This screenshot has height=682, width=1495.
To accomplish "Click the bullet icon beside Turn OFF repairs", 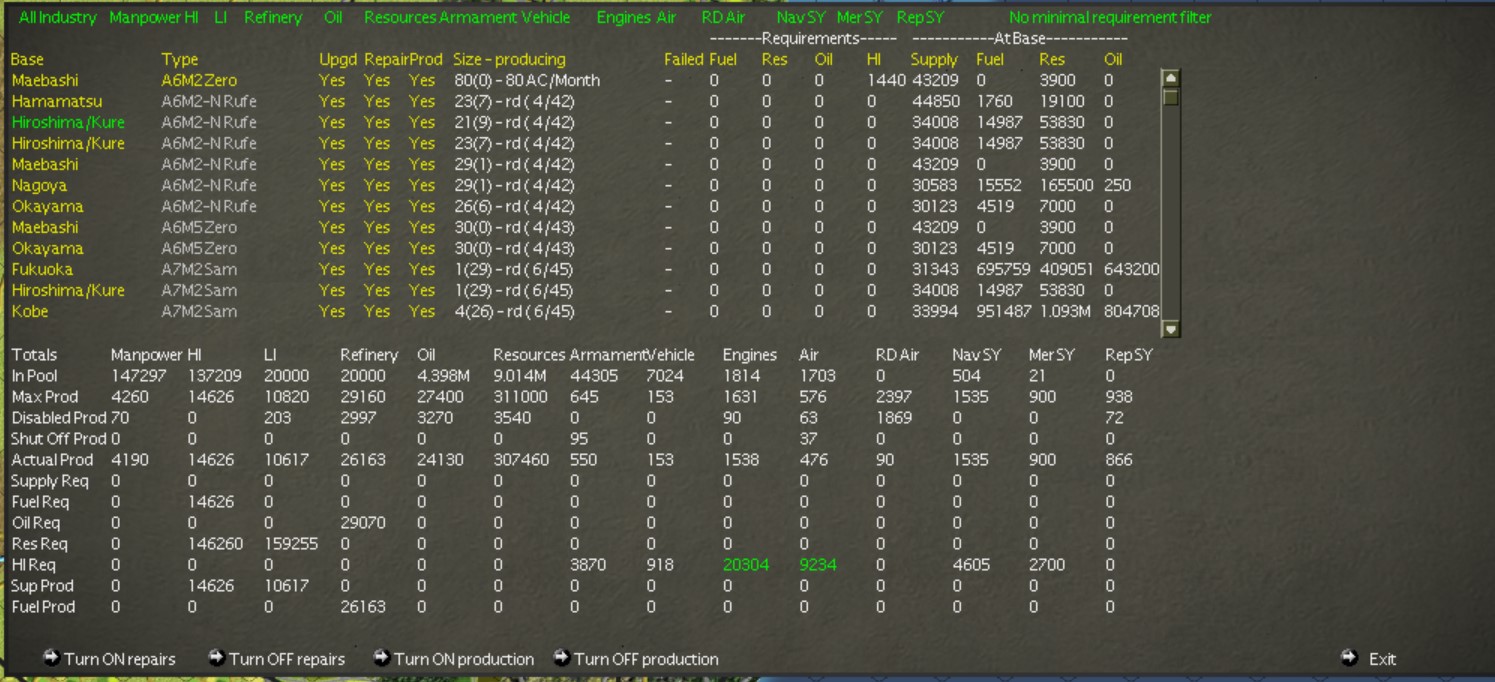I will point(216,658).
